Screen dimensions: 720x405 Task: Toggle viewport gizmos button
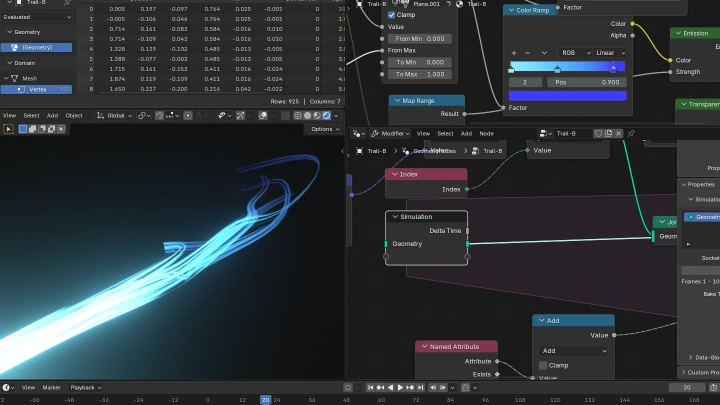click(x=241, y=116)
